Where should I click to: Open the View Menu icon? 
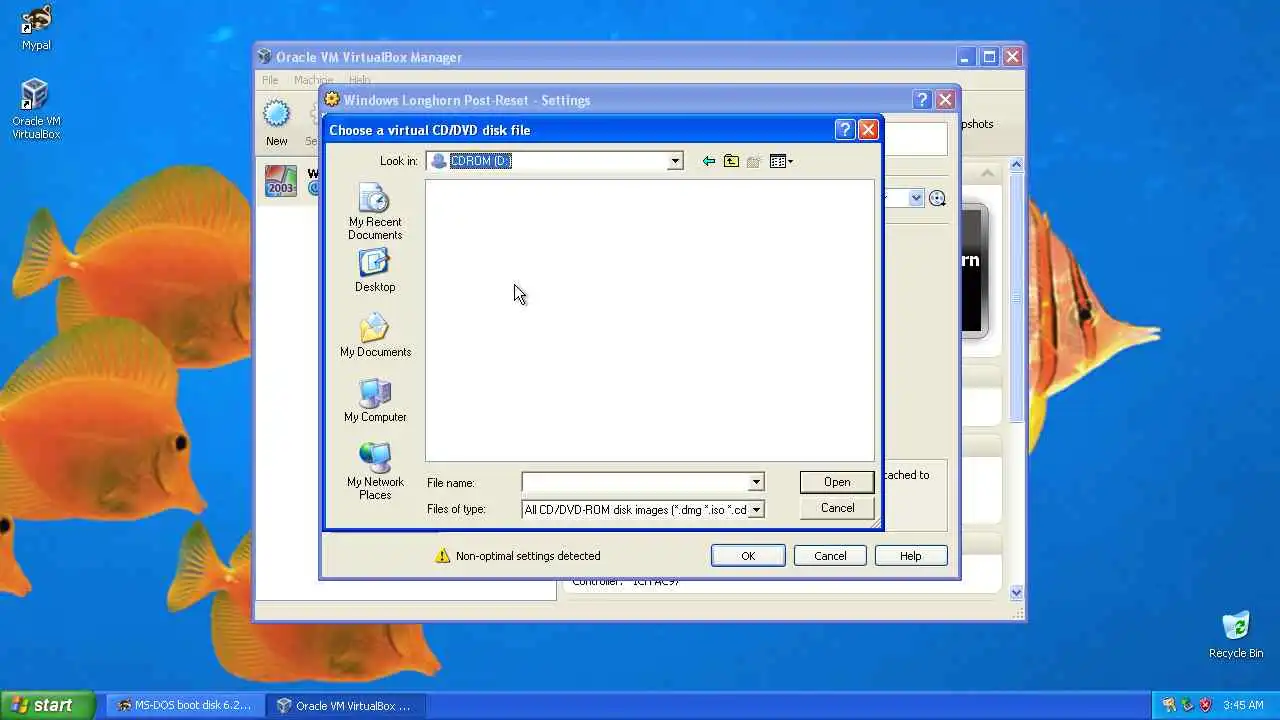pyautogui.click(x=781, y=161)
